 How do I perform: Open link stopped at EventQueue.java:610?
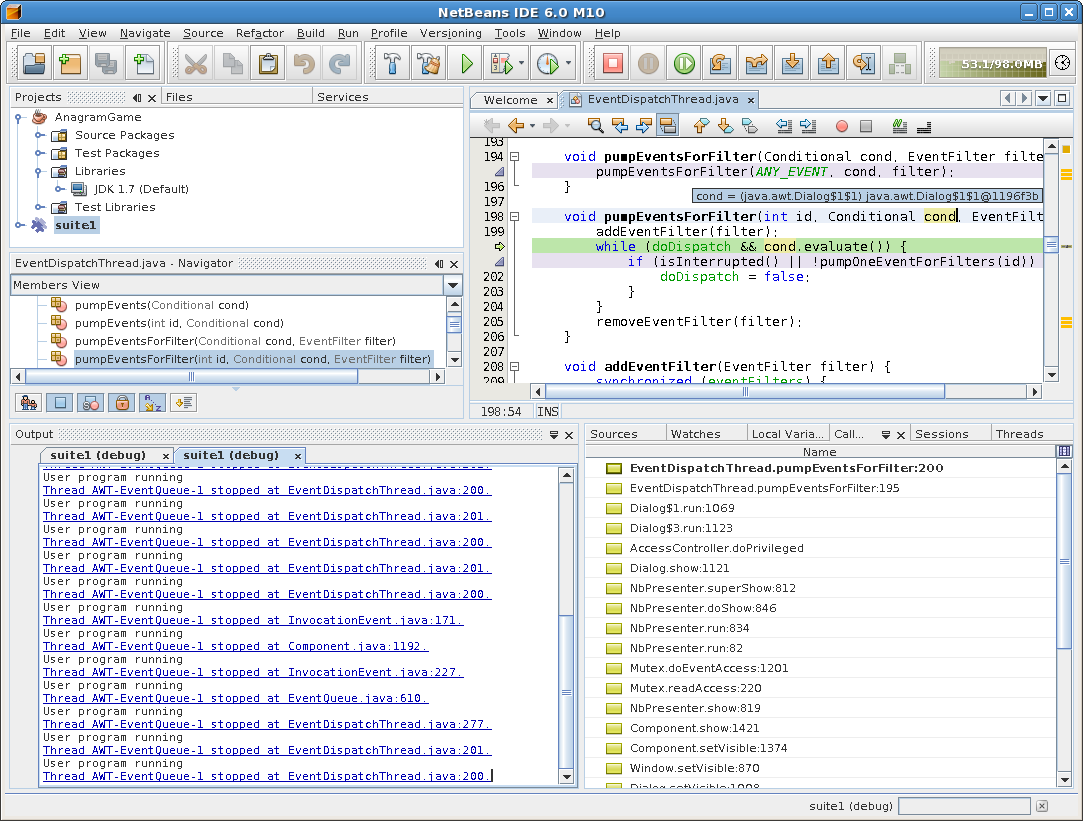click(x=236, y=699)
